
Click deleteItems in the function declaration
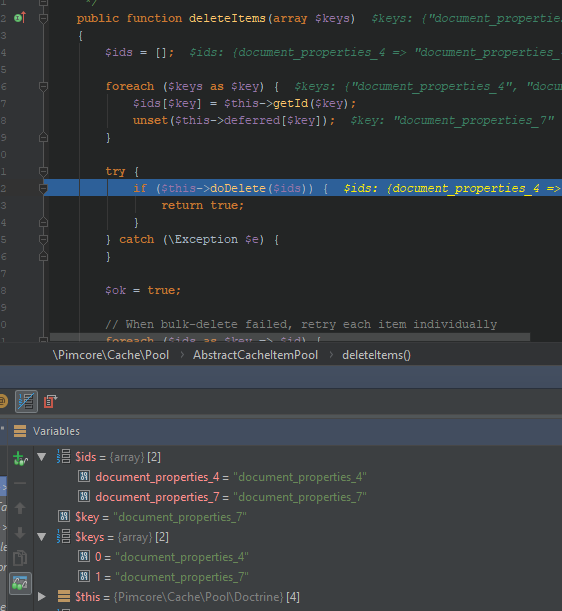click(227, 18)
